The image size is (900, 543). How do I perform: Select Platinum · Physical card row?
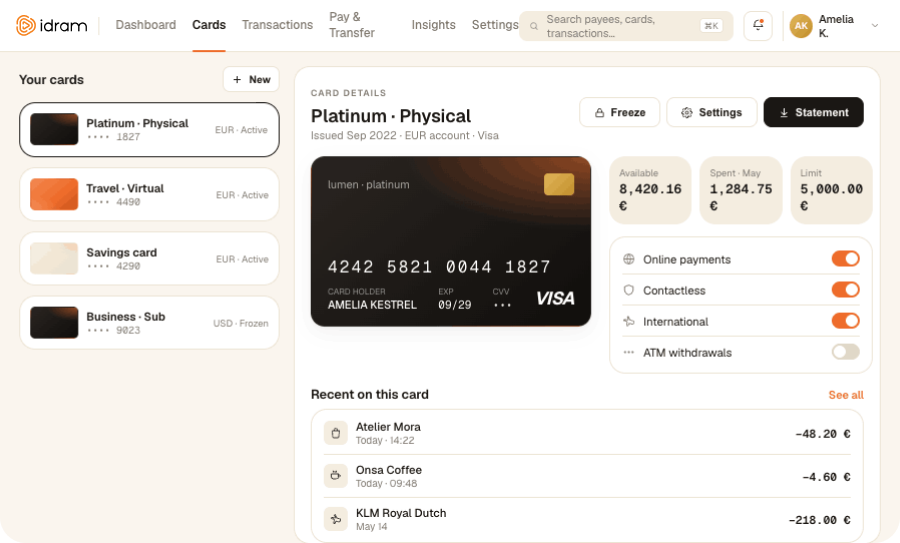(x=149, y=130)
